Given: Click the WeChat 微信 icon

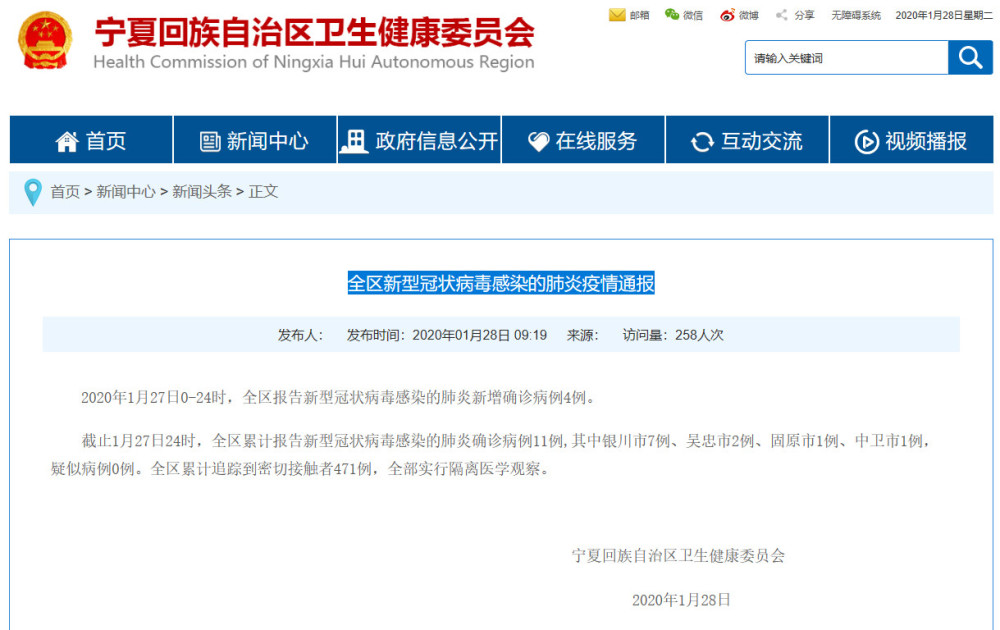Looking at the screenshot, I should click(672, 15).
